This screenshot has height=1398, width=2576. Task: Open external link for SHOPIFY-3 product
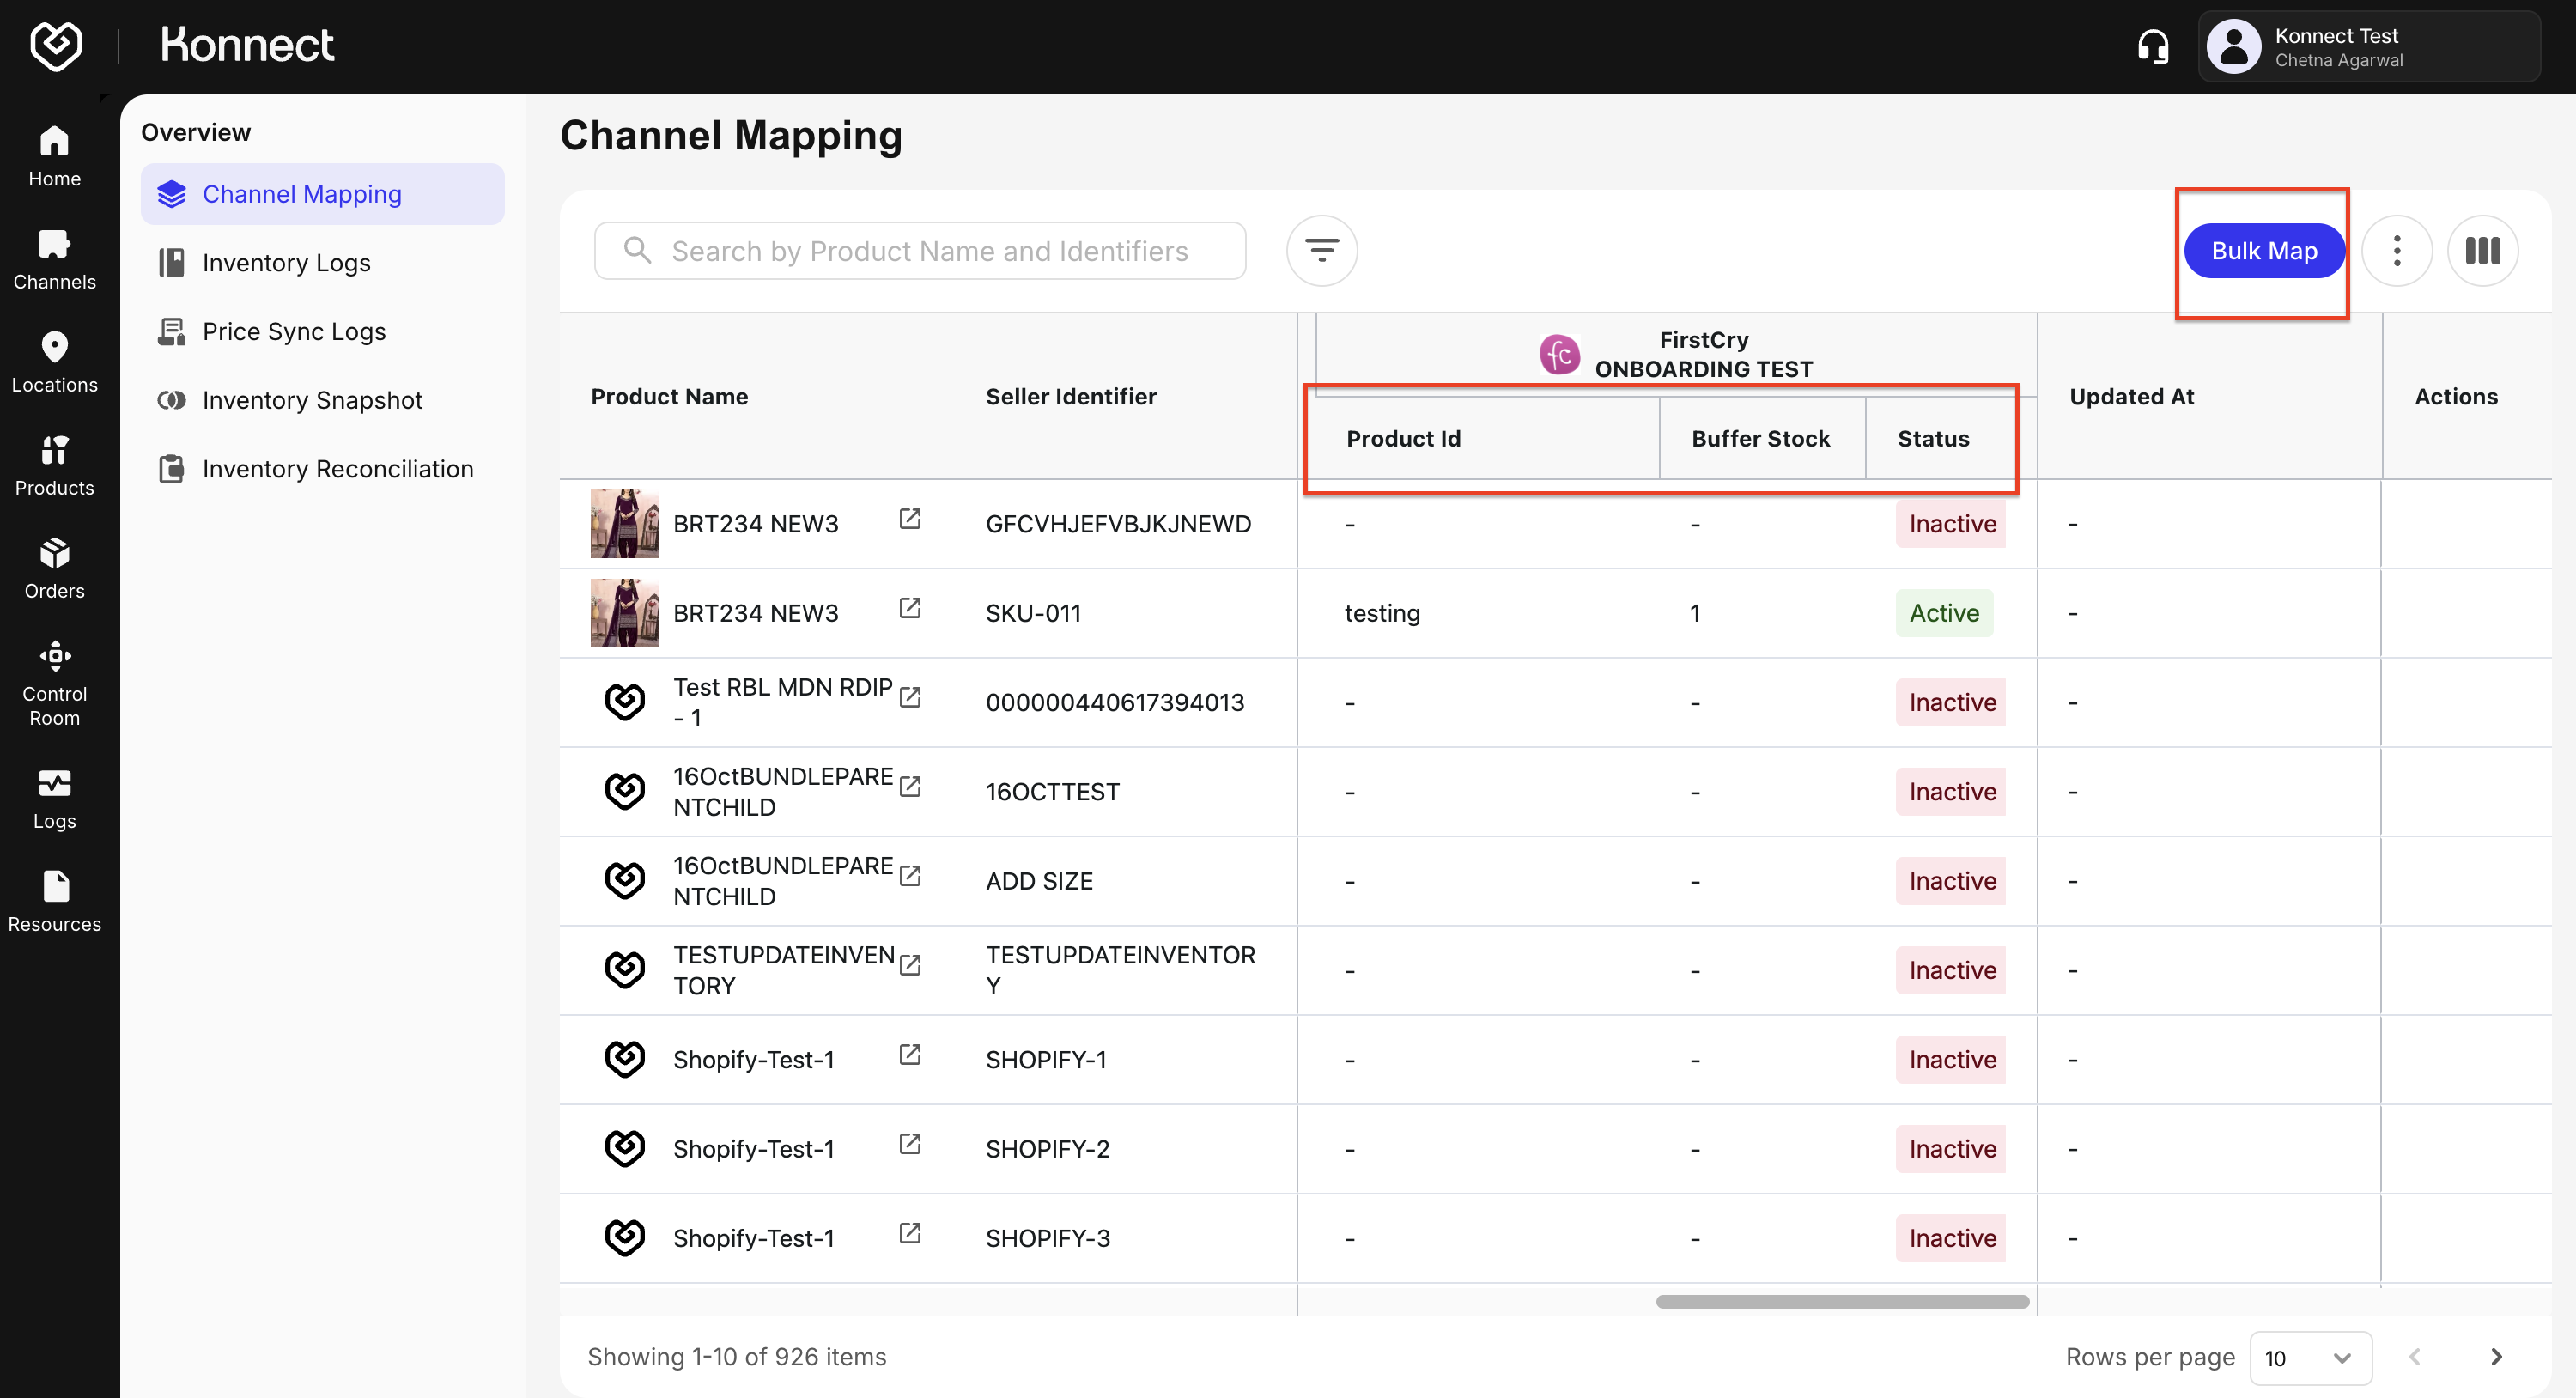[909, 1232]
